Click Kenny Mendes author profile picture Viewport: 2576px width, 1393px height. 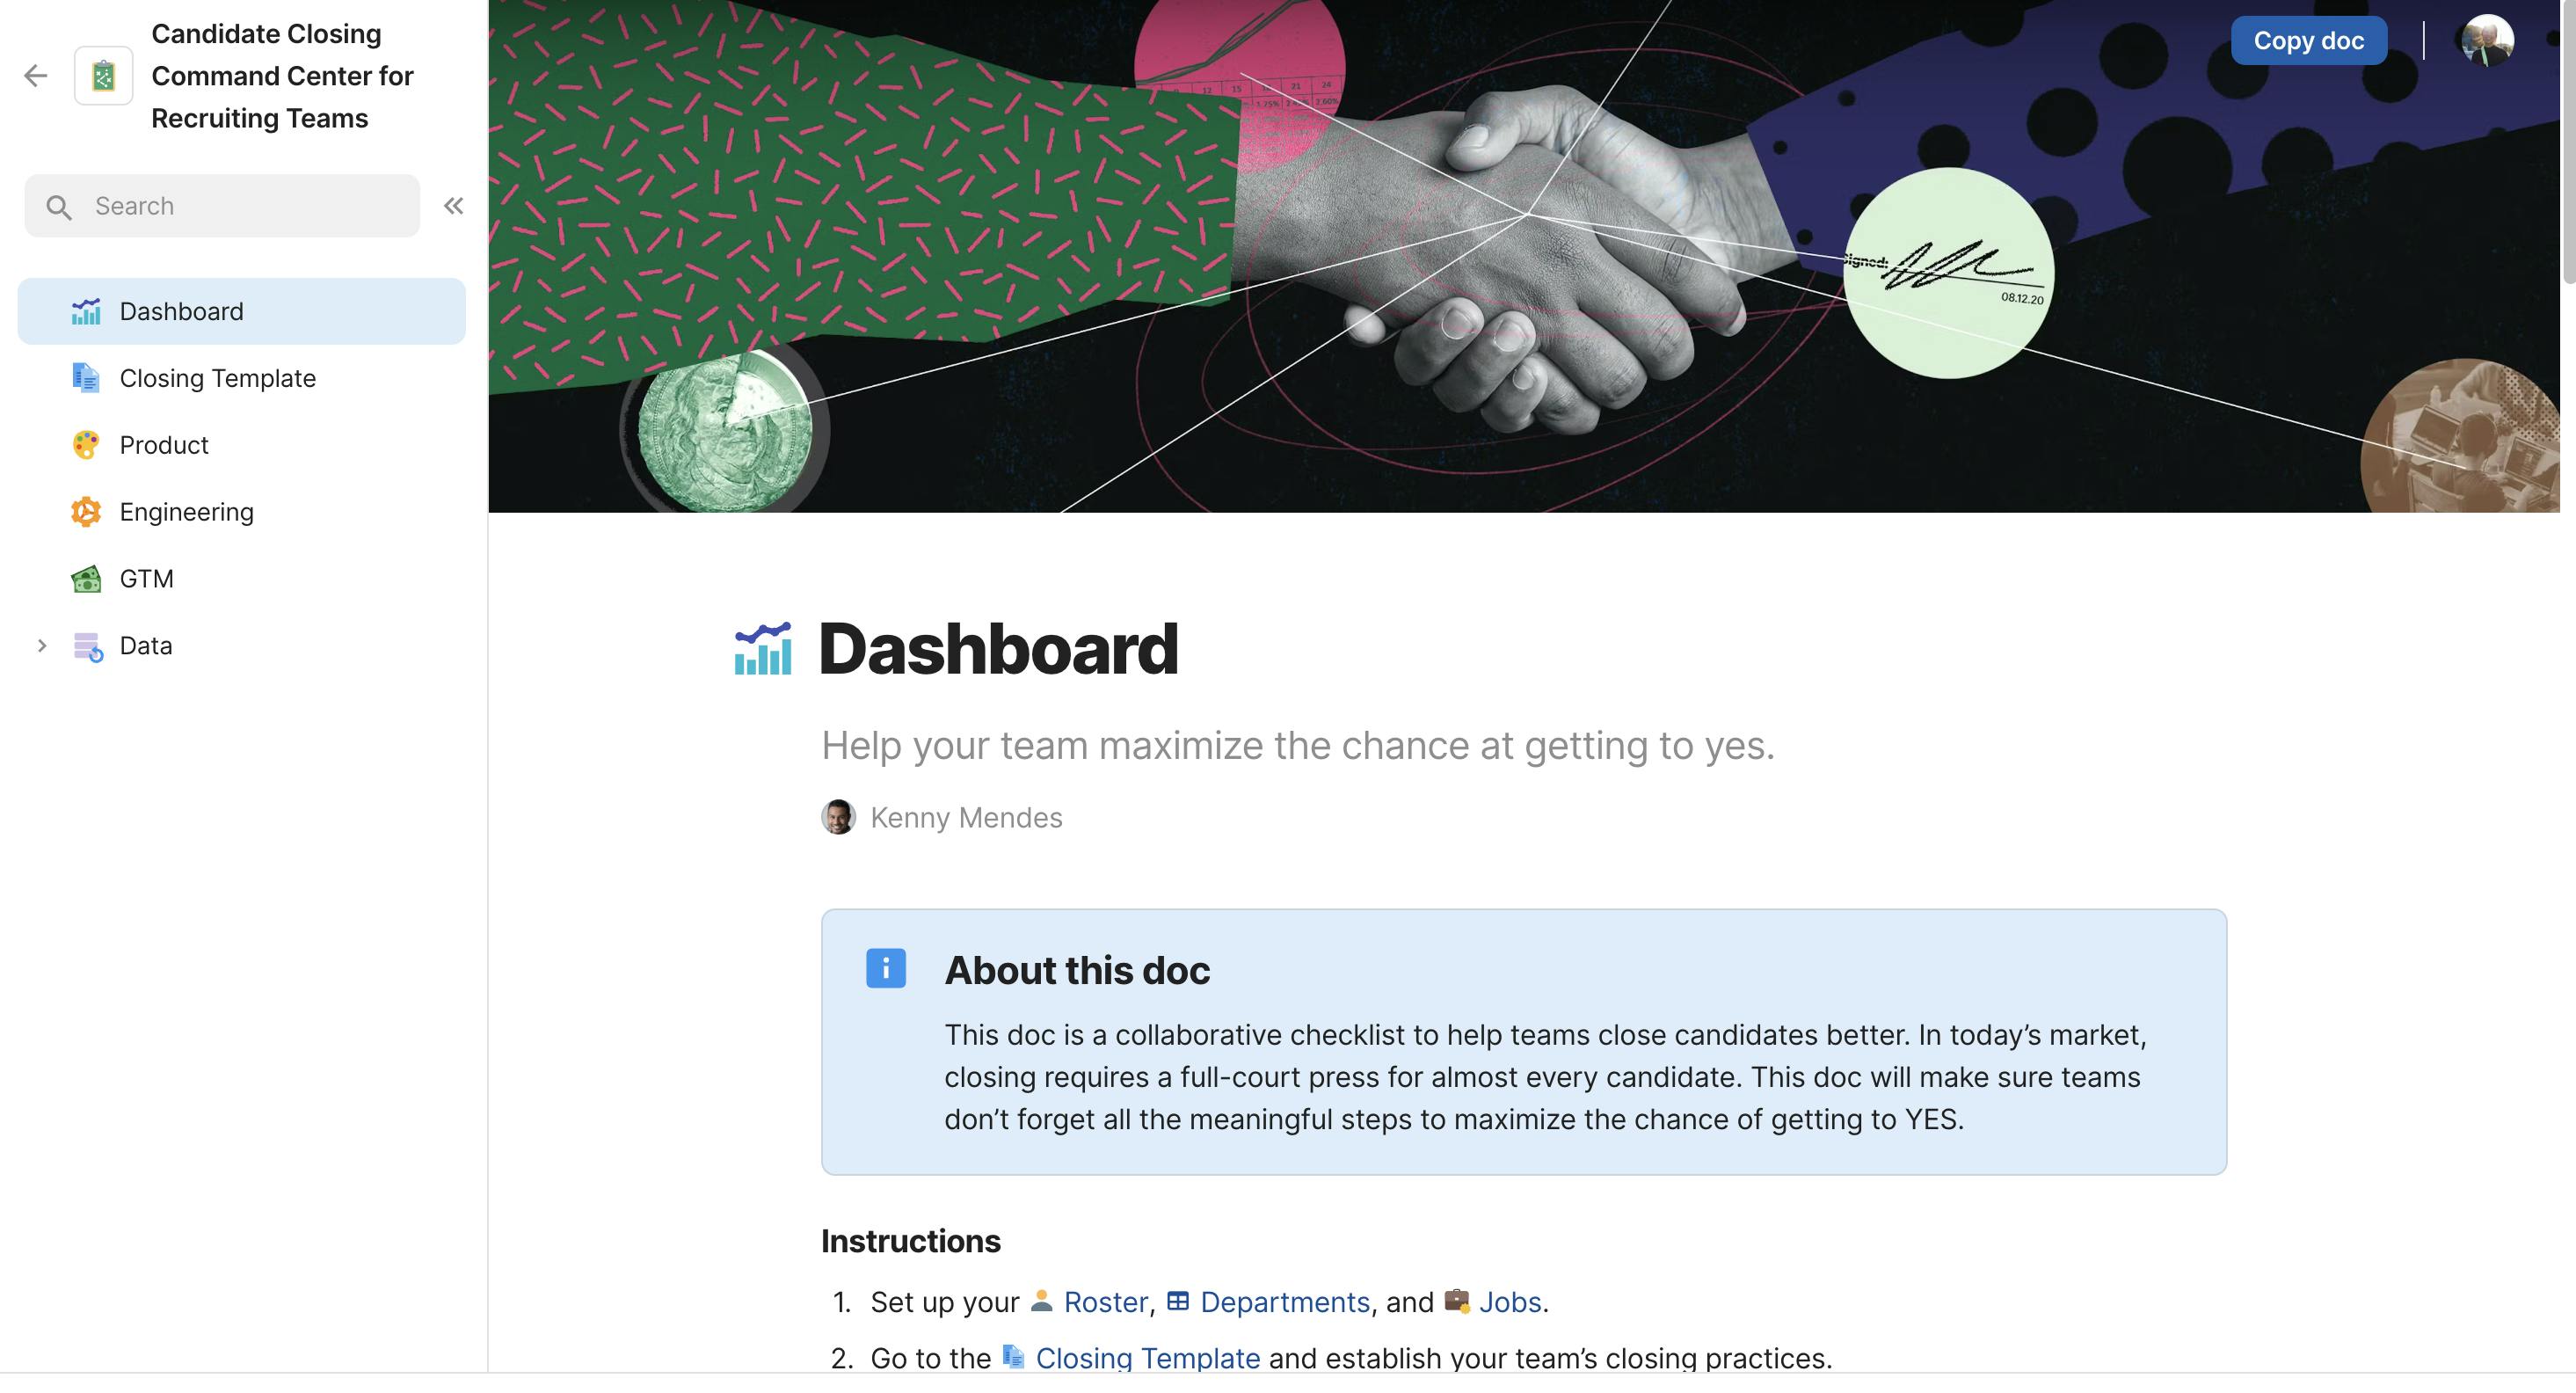click(839, 817)
